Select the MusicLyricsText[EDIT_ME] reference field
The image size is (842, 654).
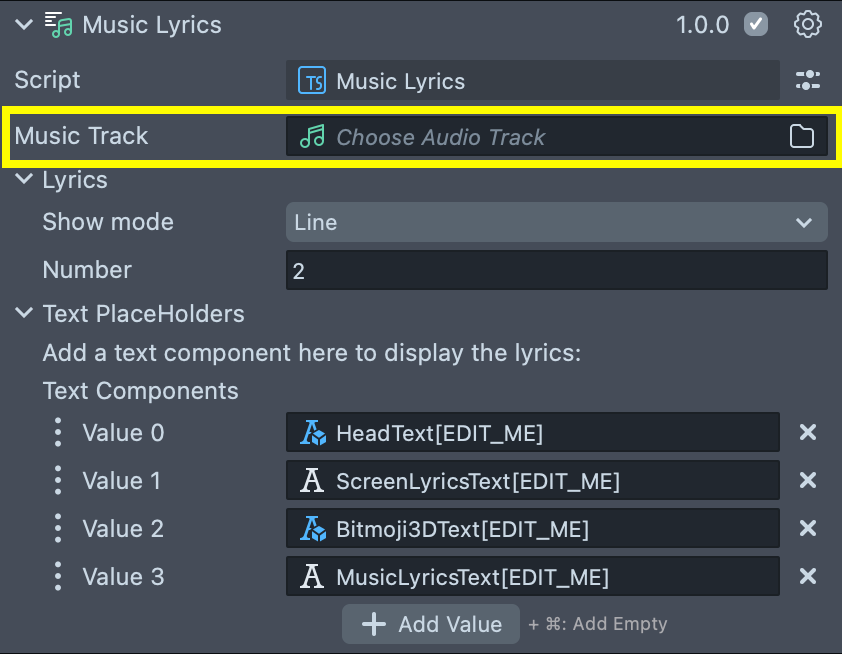pos(532,577)
